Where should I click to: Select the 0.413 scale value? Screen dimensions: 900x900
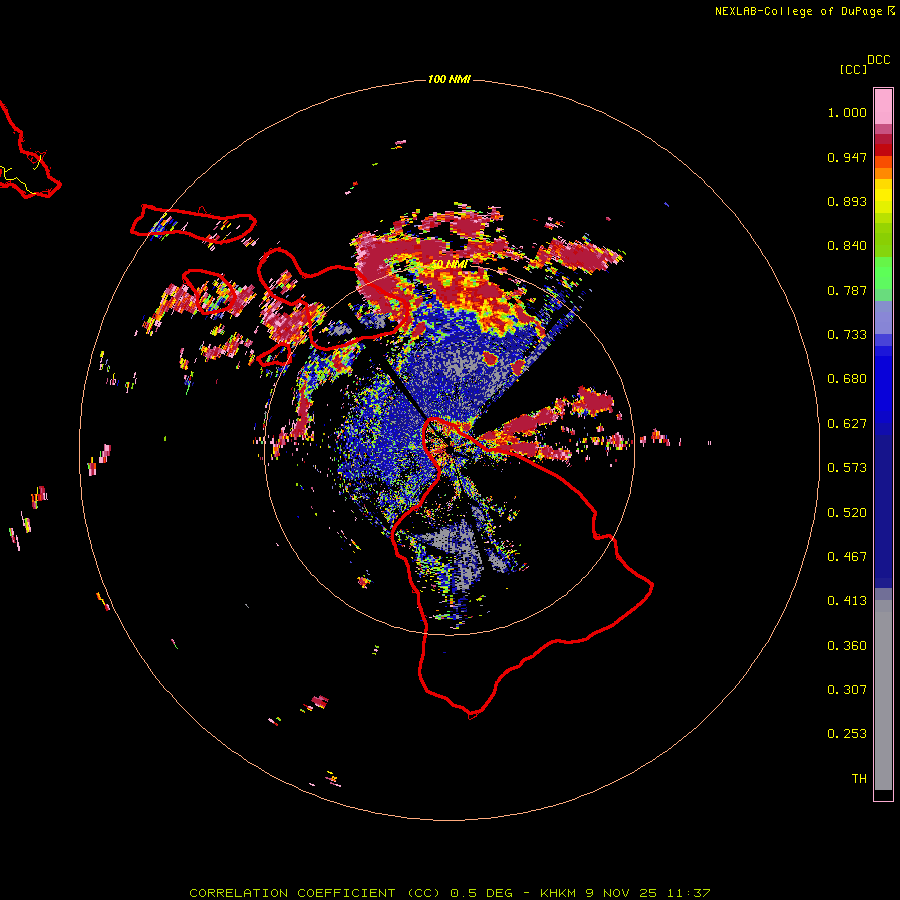click(847, 601)
